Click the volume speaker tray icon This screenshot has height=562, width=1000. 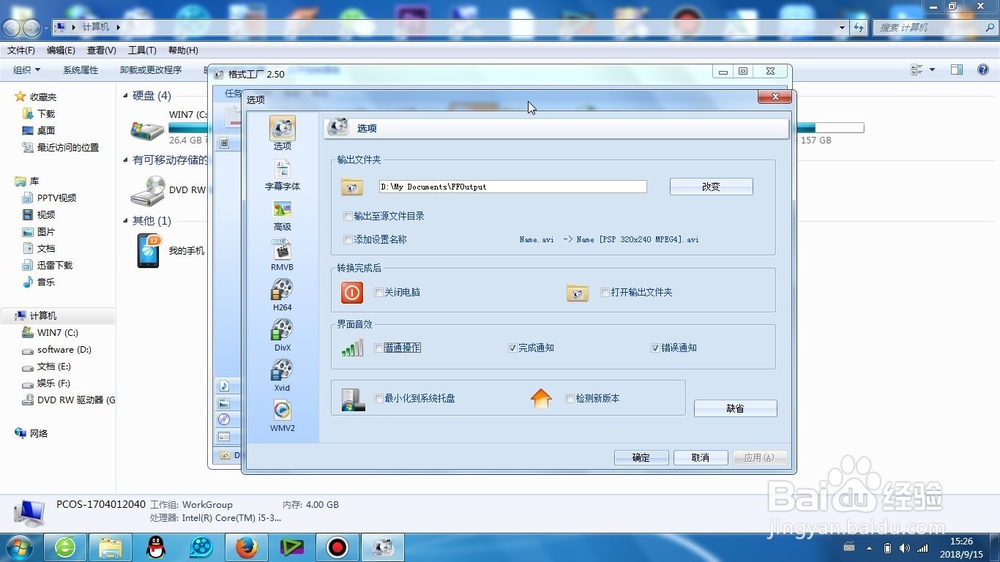pyautogui.click(x=904, y=548)
